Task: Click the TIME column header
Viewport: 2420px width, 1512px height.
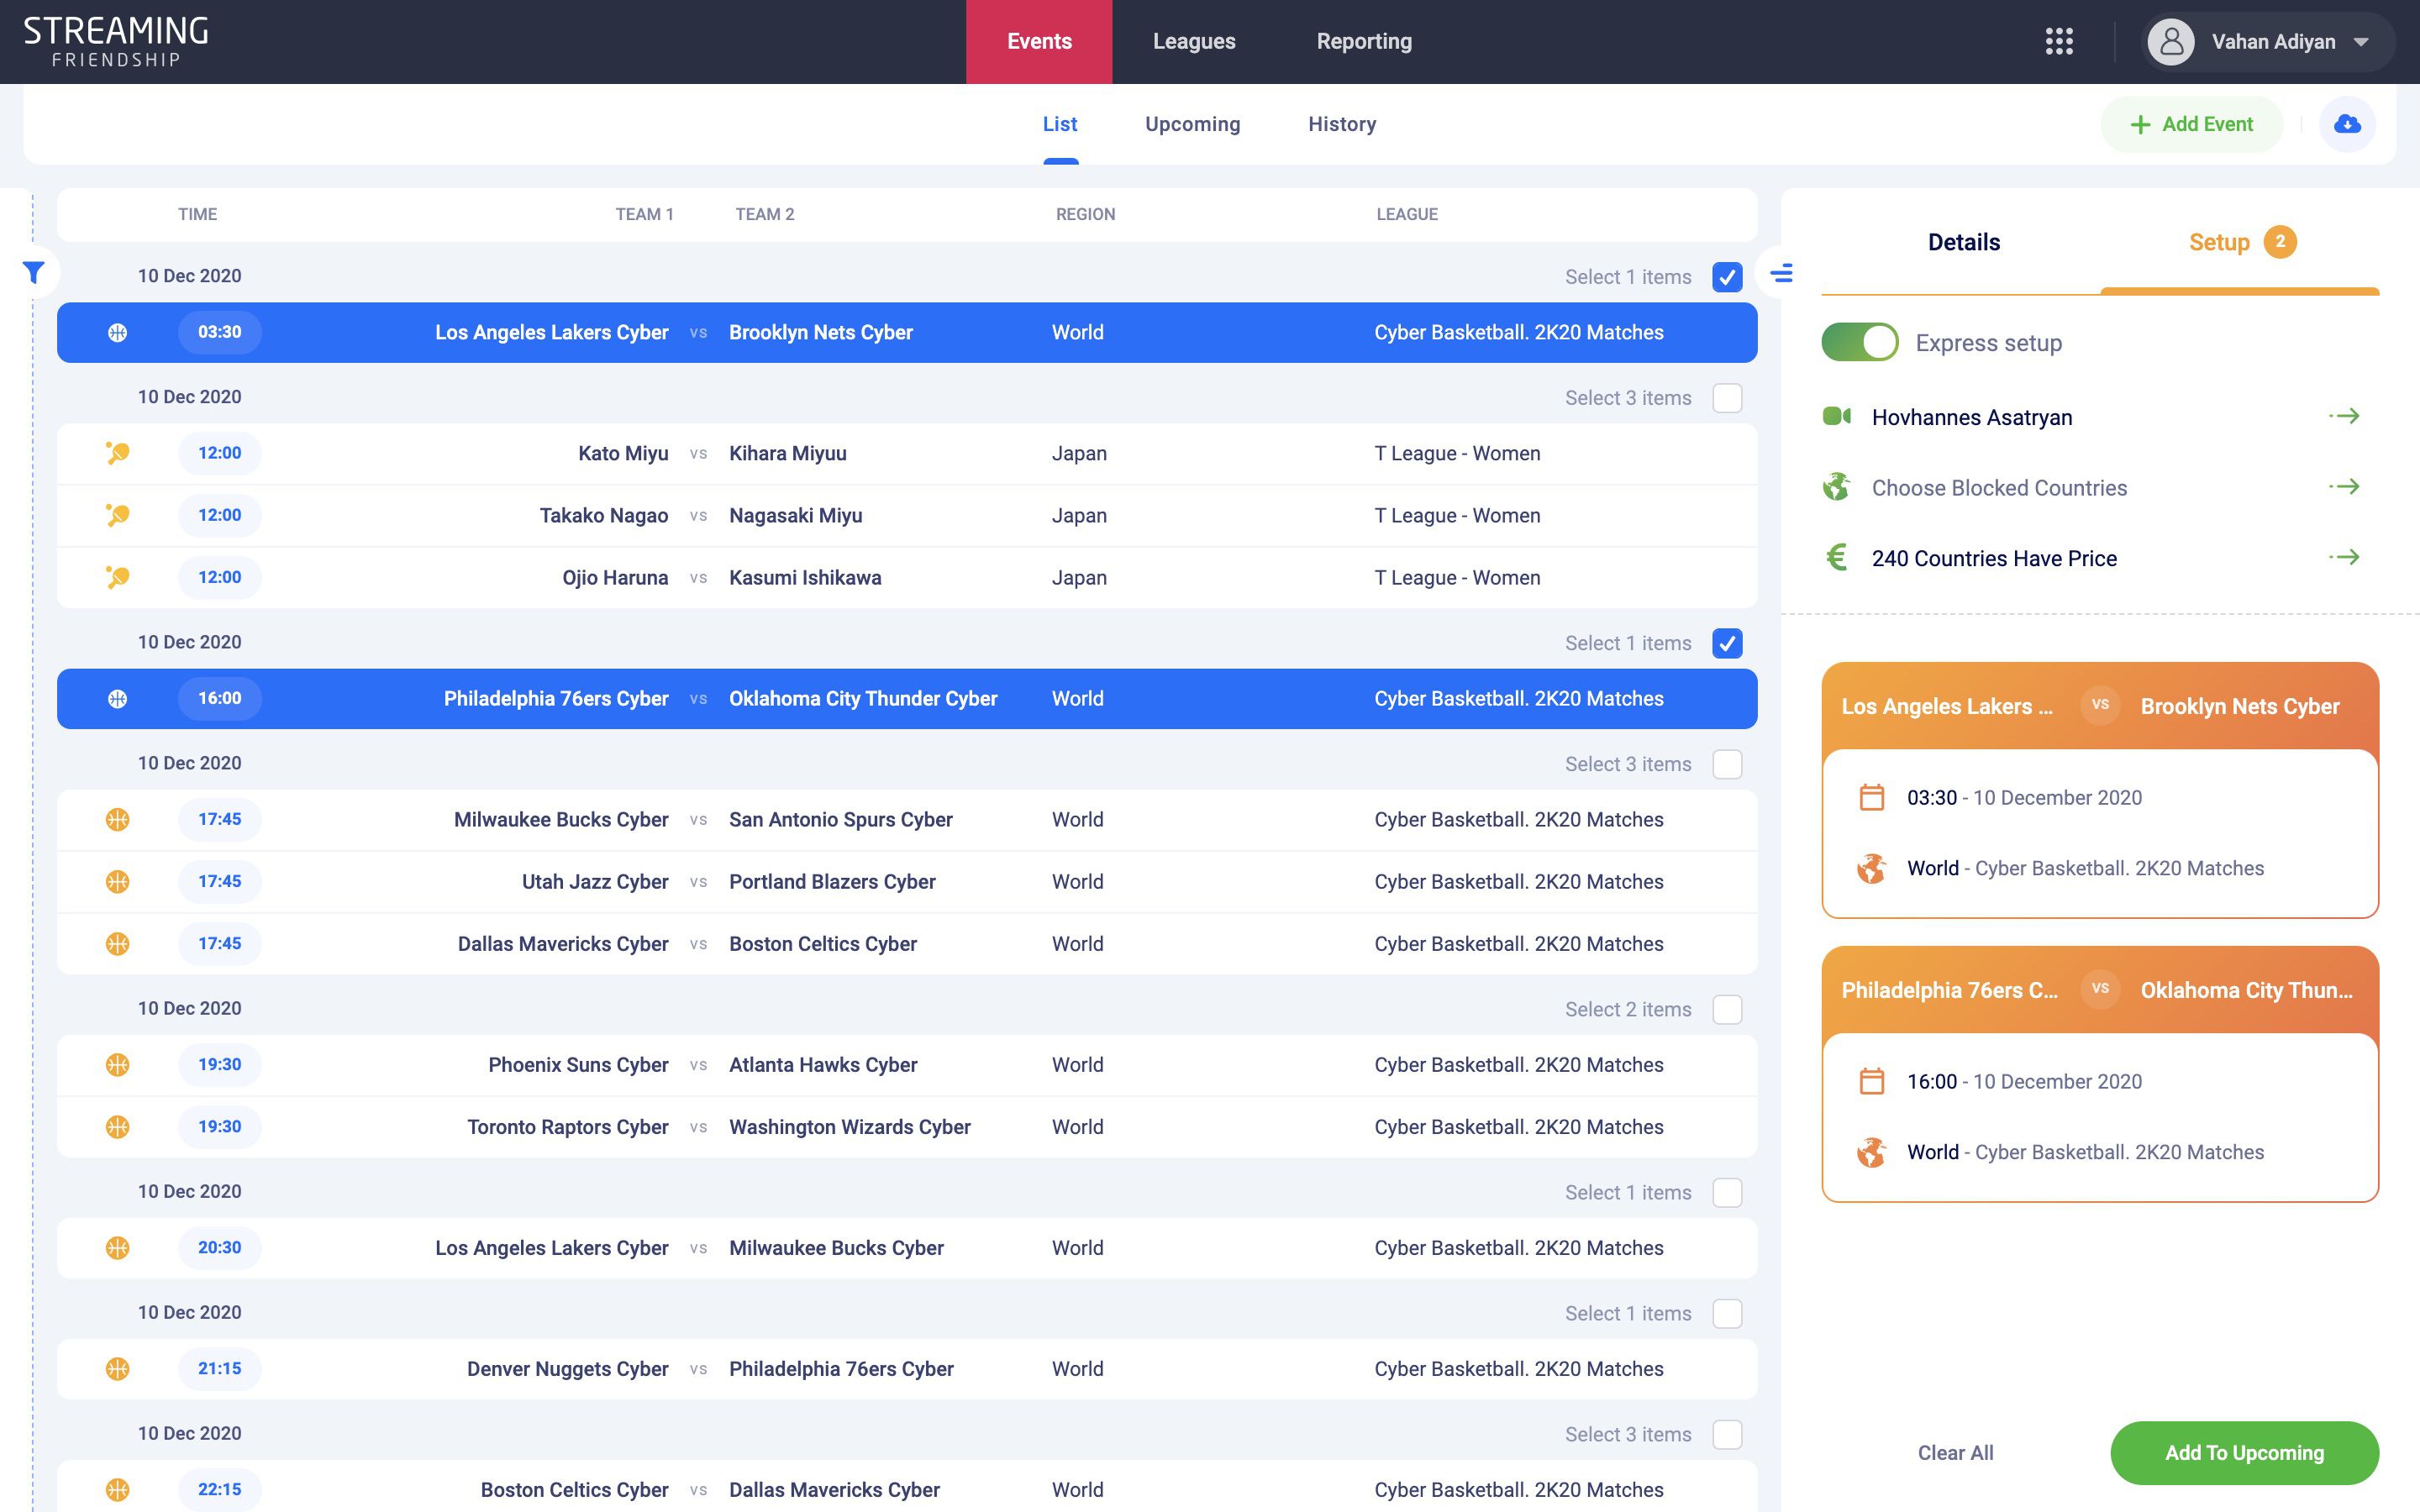Action: [198, 214]
